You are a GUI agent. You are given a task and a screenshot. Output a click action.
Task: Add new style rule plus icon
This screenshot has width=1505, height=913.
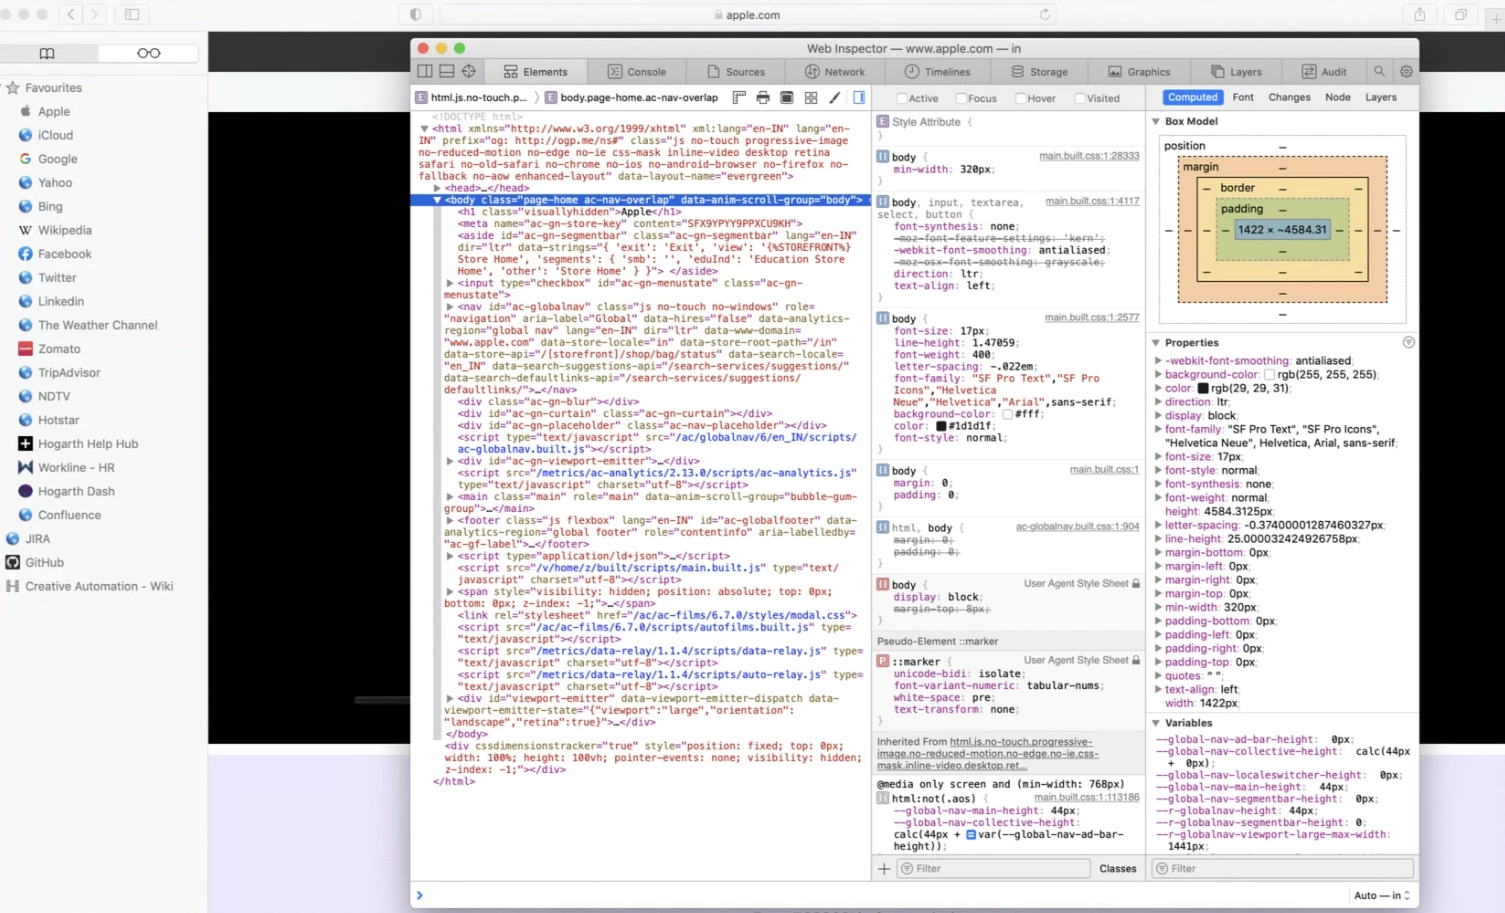pos(884,868)
